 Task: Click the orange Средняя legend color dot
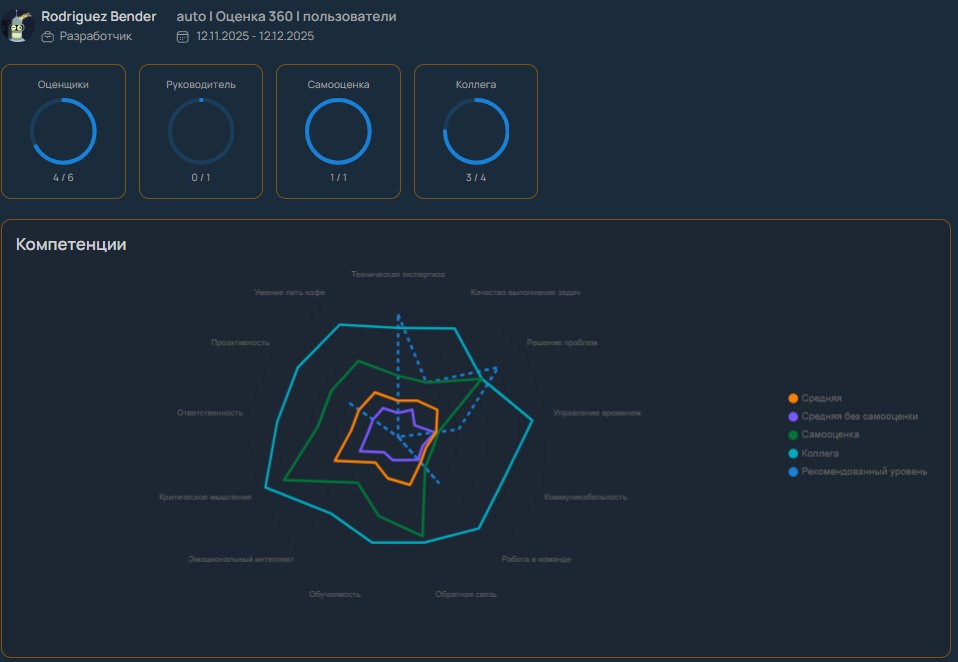click(793, 398)
